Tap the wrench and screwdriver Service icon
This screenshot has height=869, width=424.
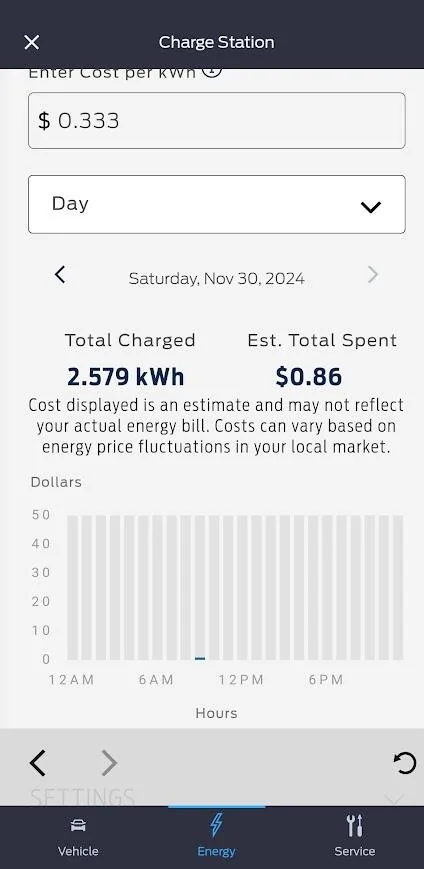tap(355, 826)
